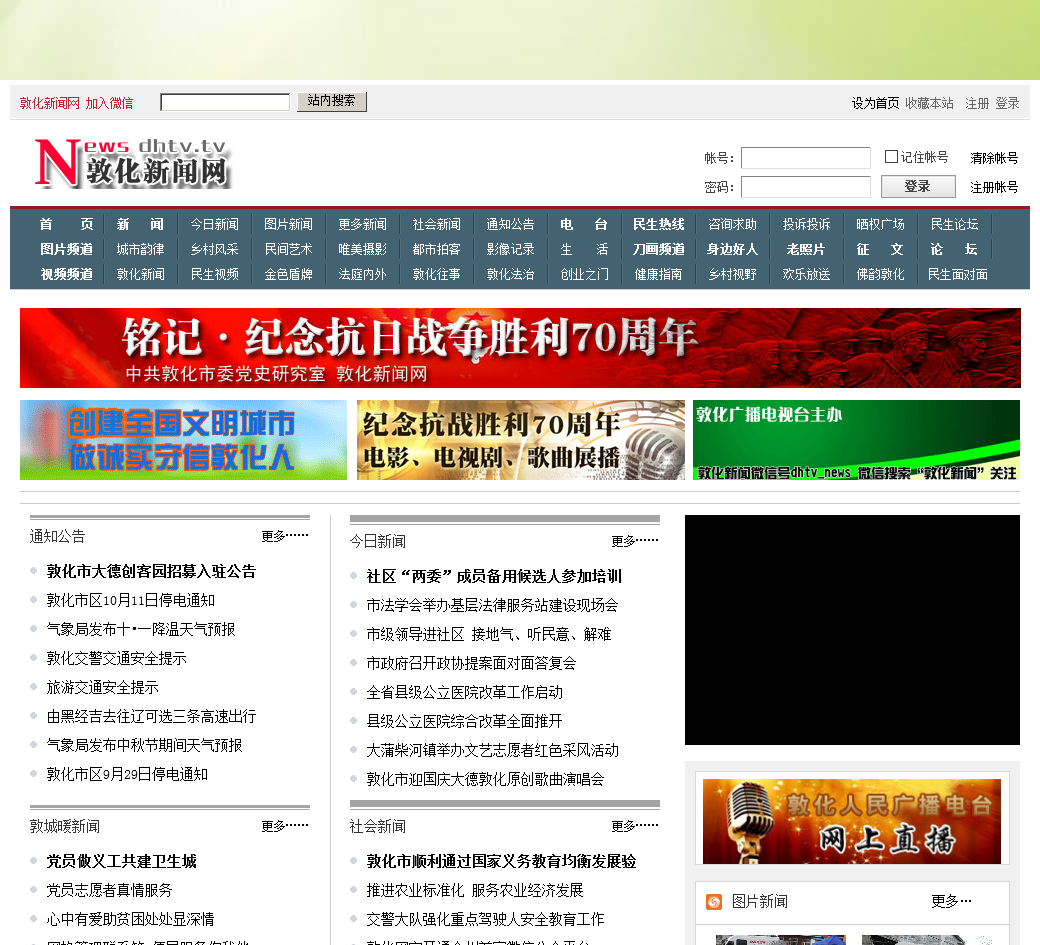Image resolution: width=1040 pixels, height=945 pixels.
Task: Open 敦化市大德创客园招募入驻公告
Action: point(151,571)
